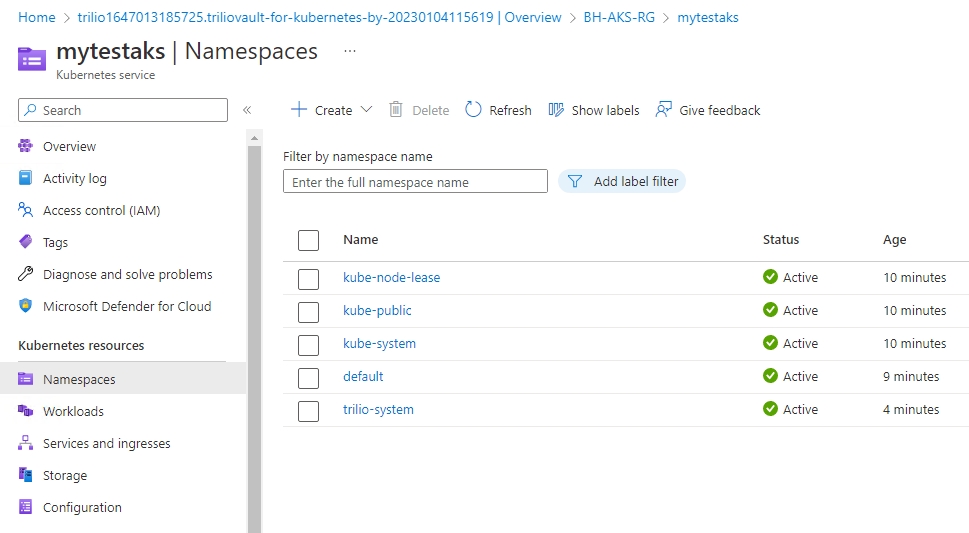Expand the Create dropdown arrow
This screenshot has width=969, height=533.
pyautogui.click(x=366, y=110)
